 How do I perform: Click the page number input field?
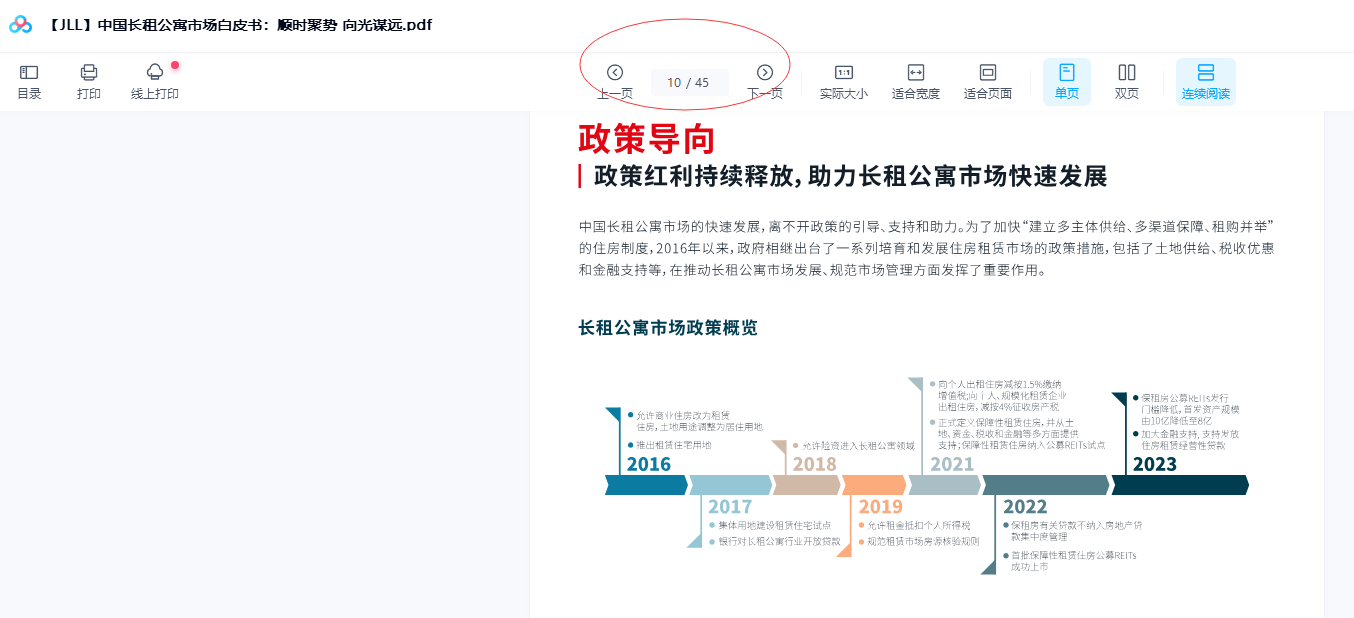tap(688, 83)
